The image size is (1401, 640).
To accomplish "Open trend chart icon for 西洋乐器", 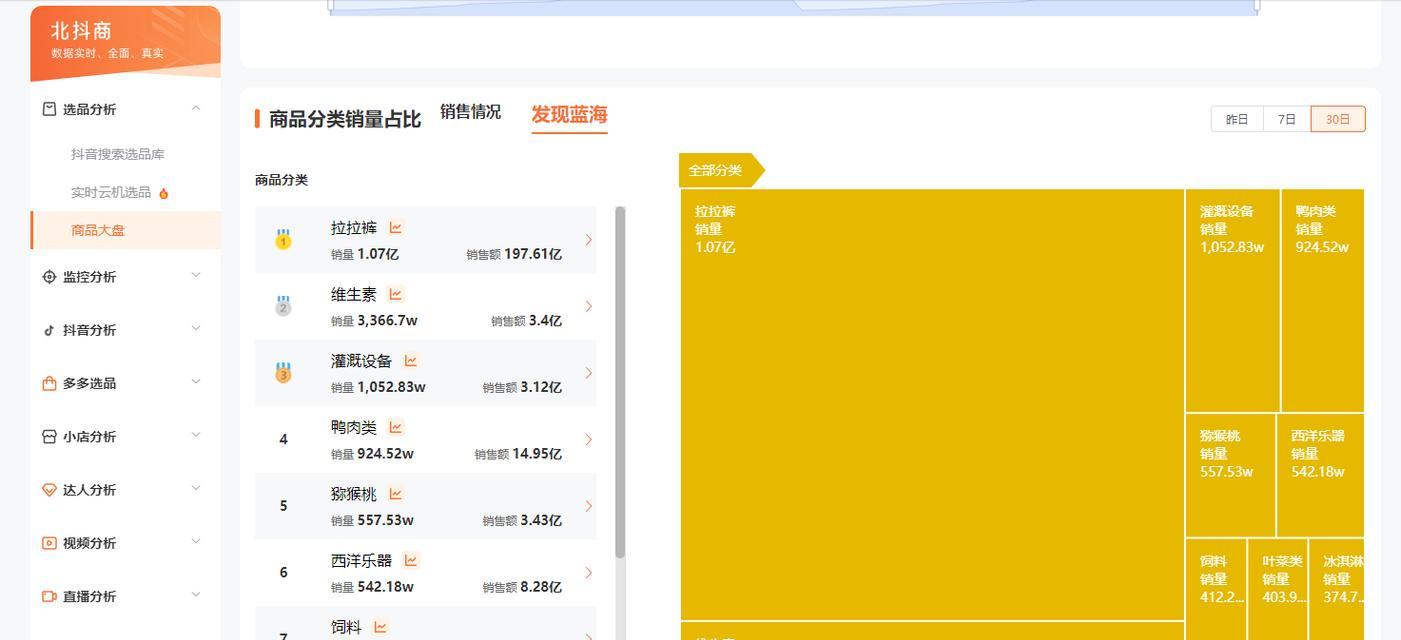I will [x=411, y=560].
